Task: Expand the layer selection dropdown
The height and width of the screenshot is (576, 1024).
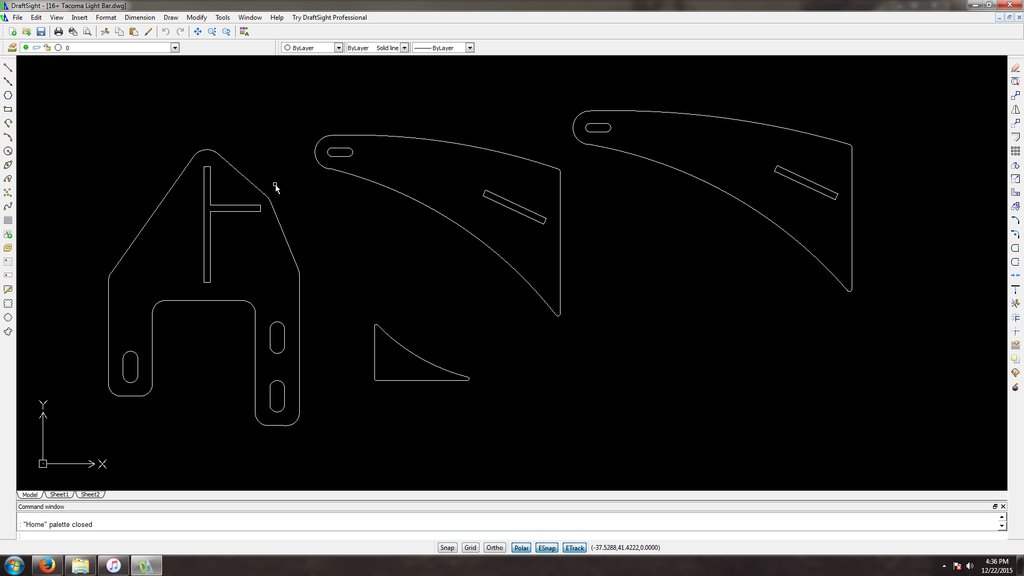Action: (x=175, y=48)
